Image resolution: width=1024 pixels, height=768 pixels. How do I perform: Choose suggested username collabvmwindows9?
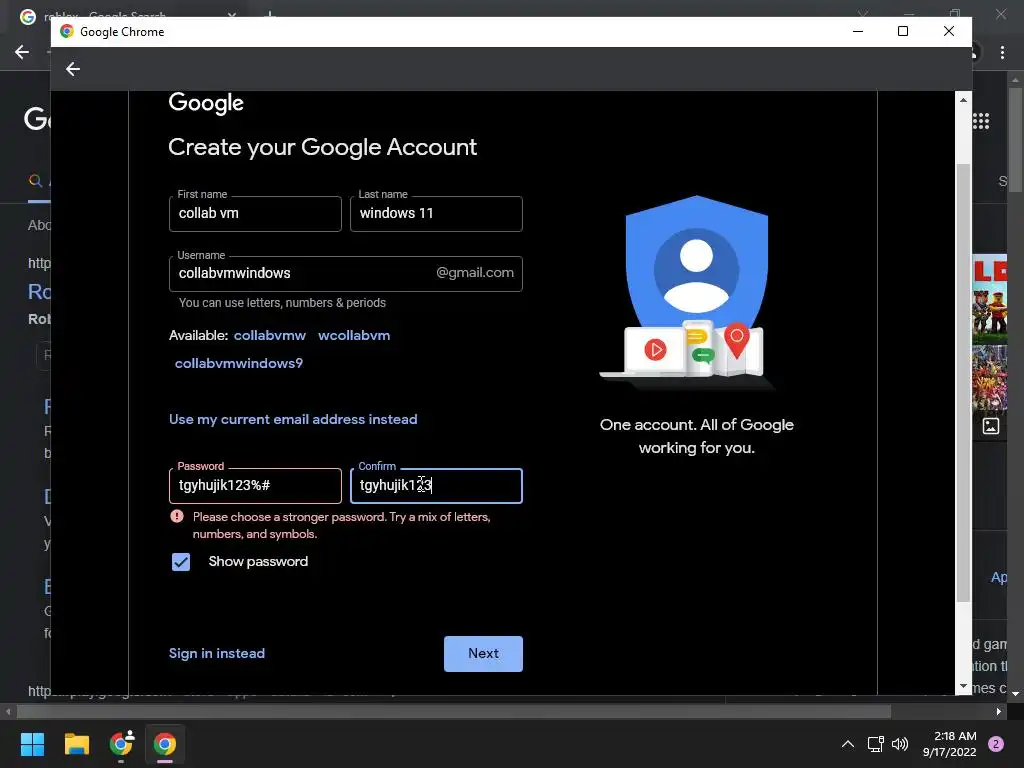pyautogui.click(x=239, y=363)
